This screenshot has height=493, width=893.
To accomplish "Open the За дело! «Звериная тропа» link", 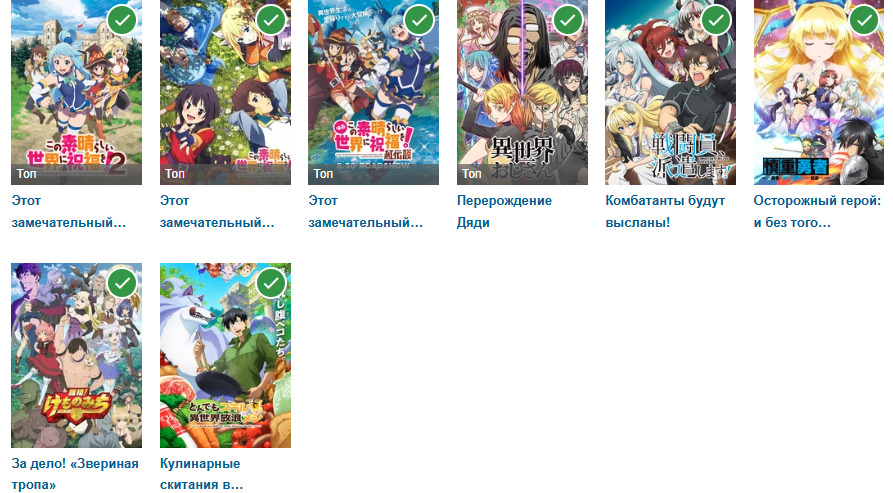I will coord(75,474).
